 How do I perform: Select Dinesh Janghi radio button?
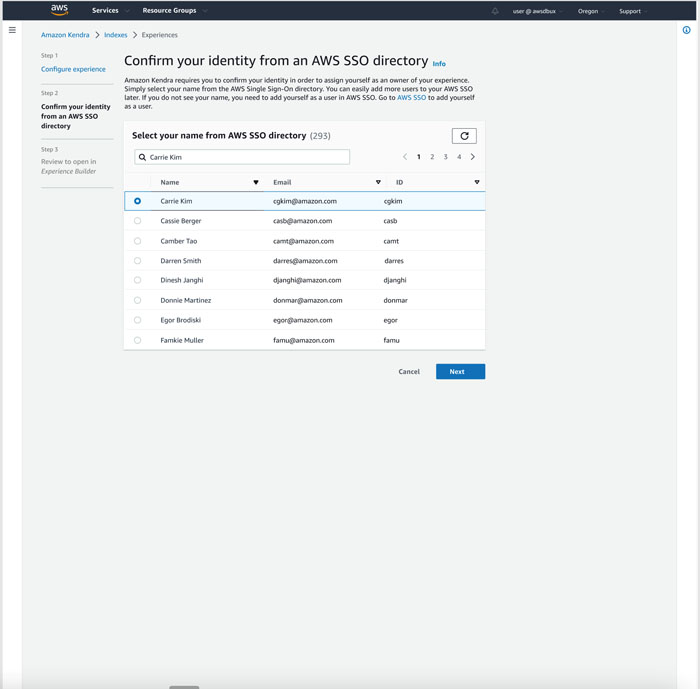point(138,280)
